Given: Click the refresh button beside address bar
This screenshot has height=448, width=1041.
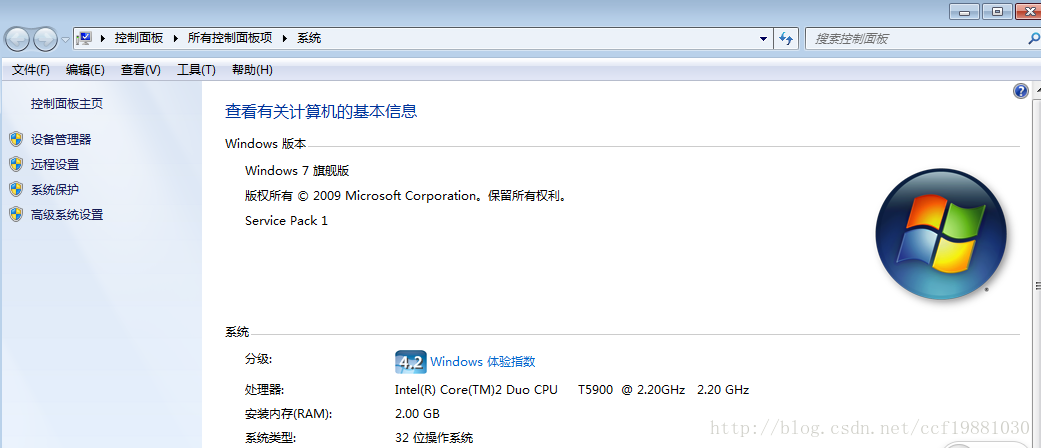Looking at the screenshot, I should click(786, 38).
